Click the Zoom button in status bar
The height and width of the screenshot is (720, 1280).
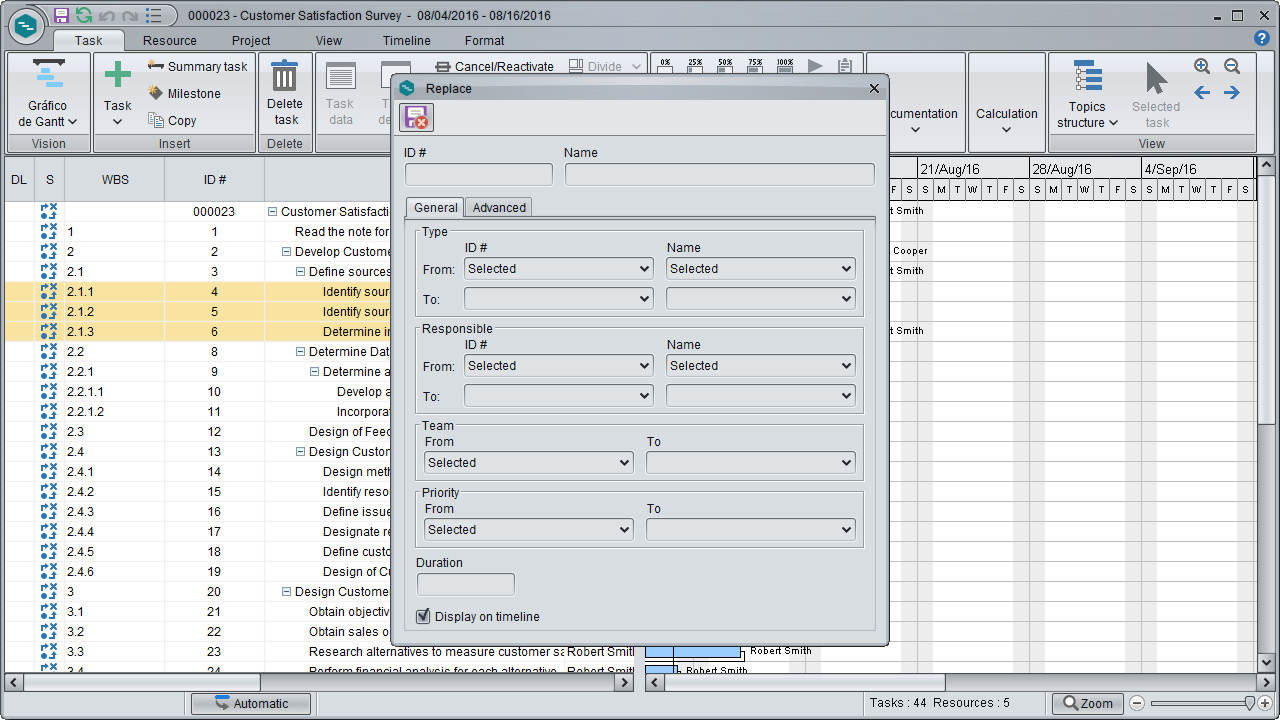coord(1087,703)
